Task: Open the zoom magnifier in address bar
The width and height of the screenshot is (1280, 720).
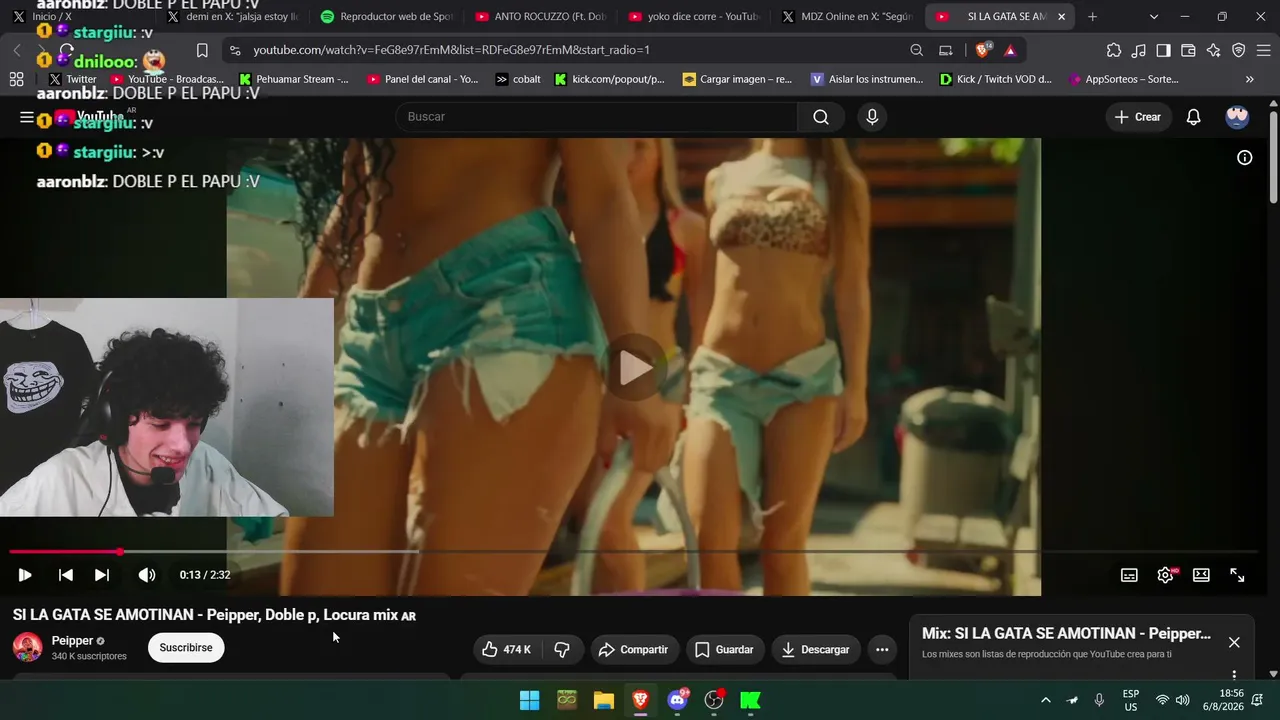Action: 917,50
